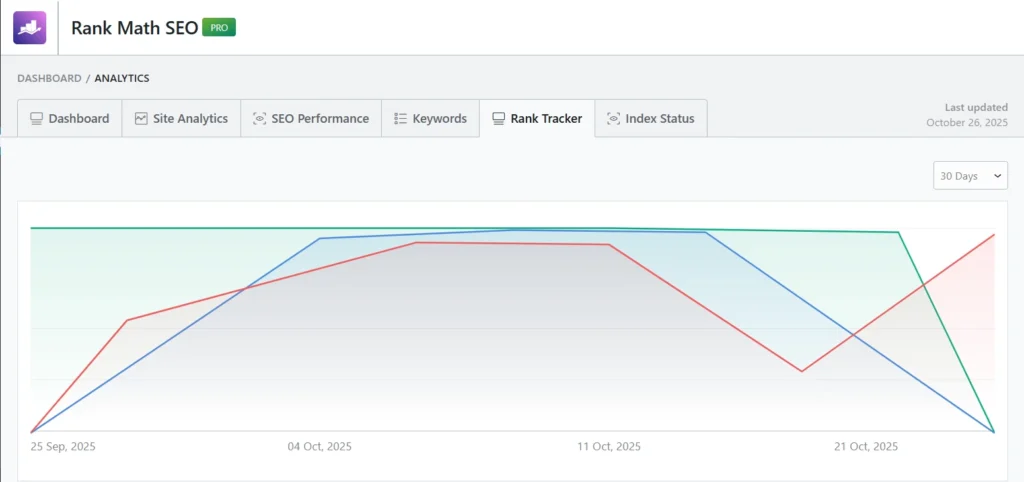The height and width of the screenshot is (482, 1024).
Task: Click the Rank Math purple logo icon
Action: click(29, 27)
